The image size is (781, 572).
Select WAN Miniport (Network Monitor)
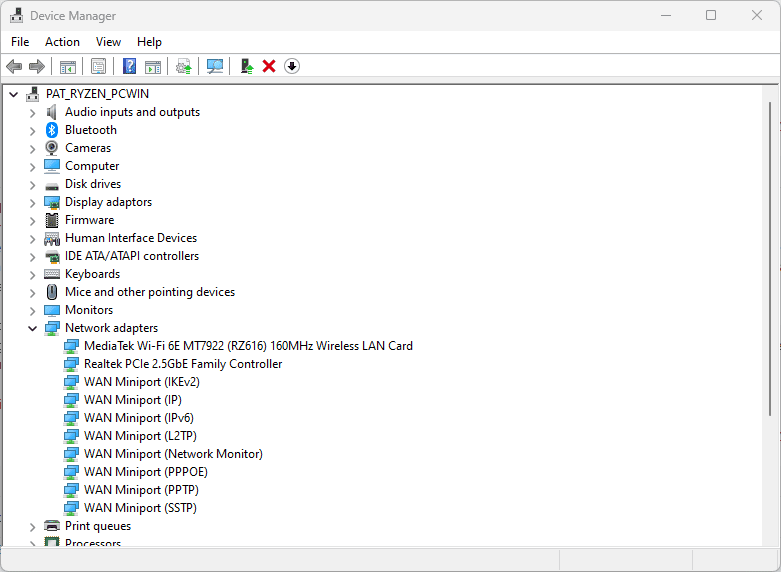173,453
